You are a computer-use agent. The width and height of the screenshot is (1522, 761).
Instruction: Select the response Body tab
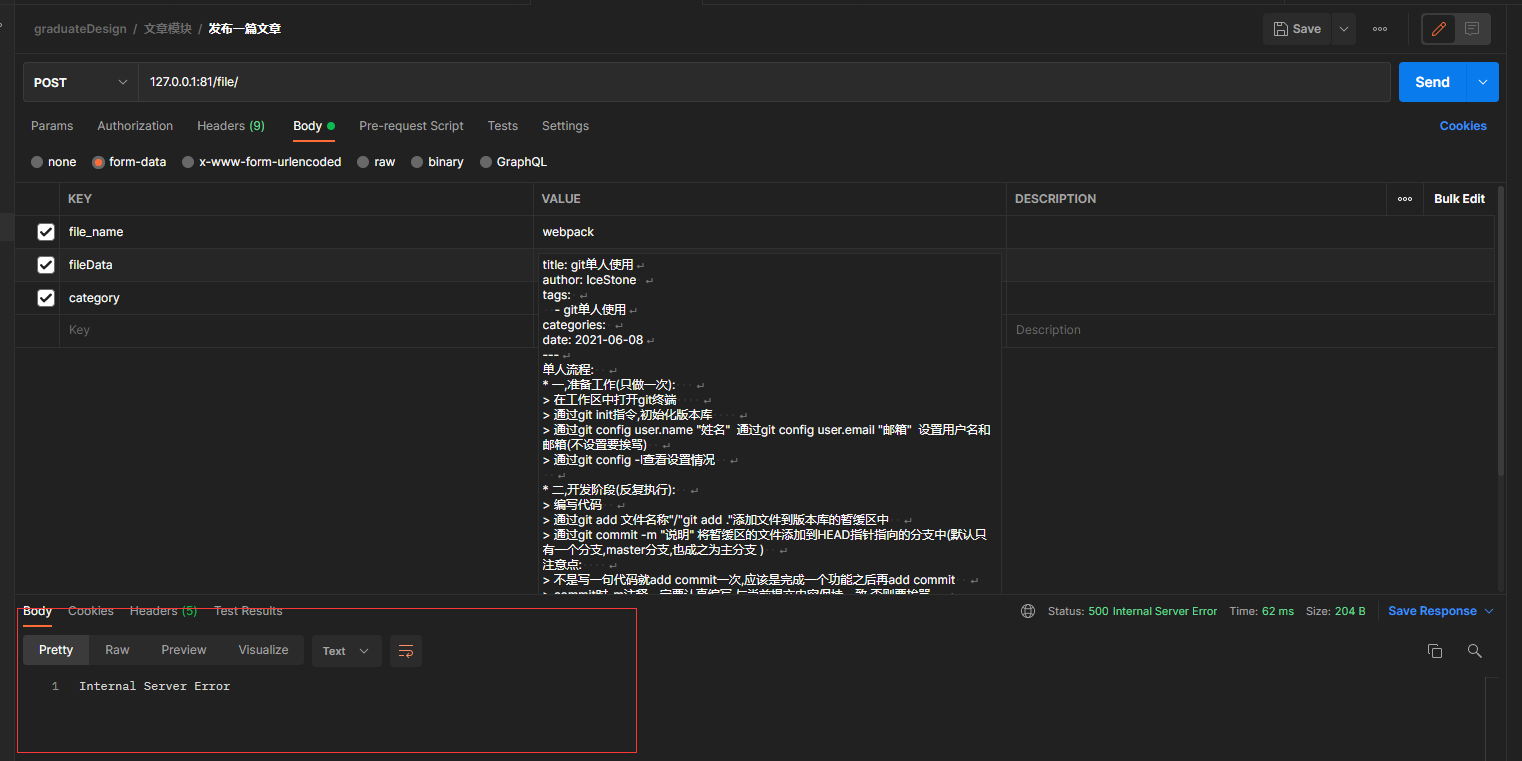click(x=38, y=611)
